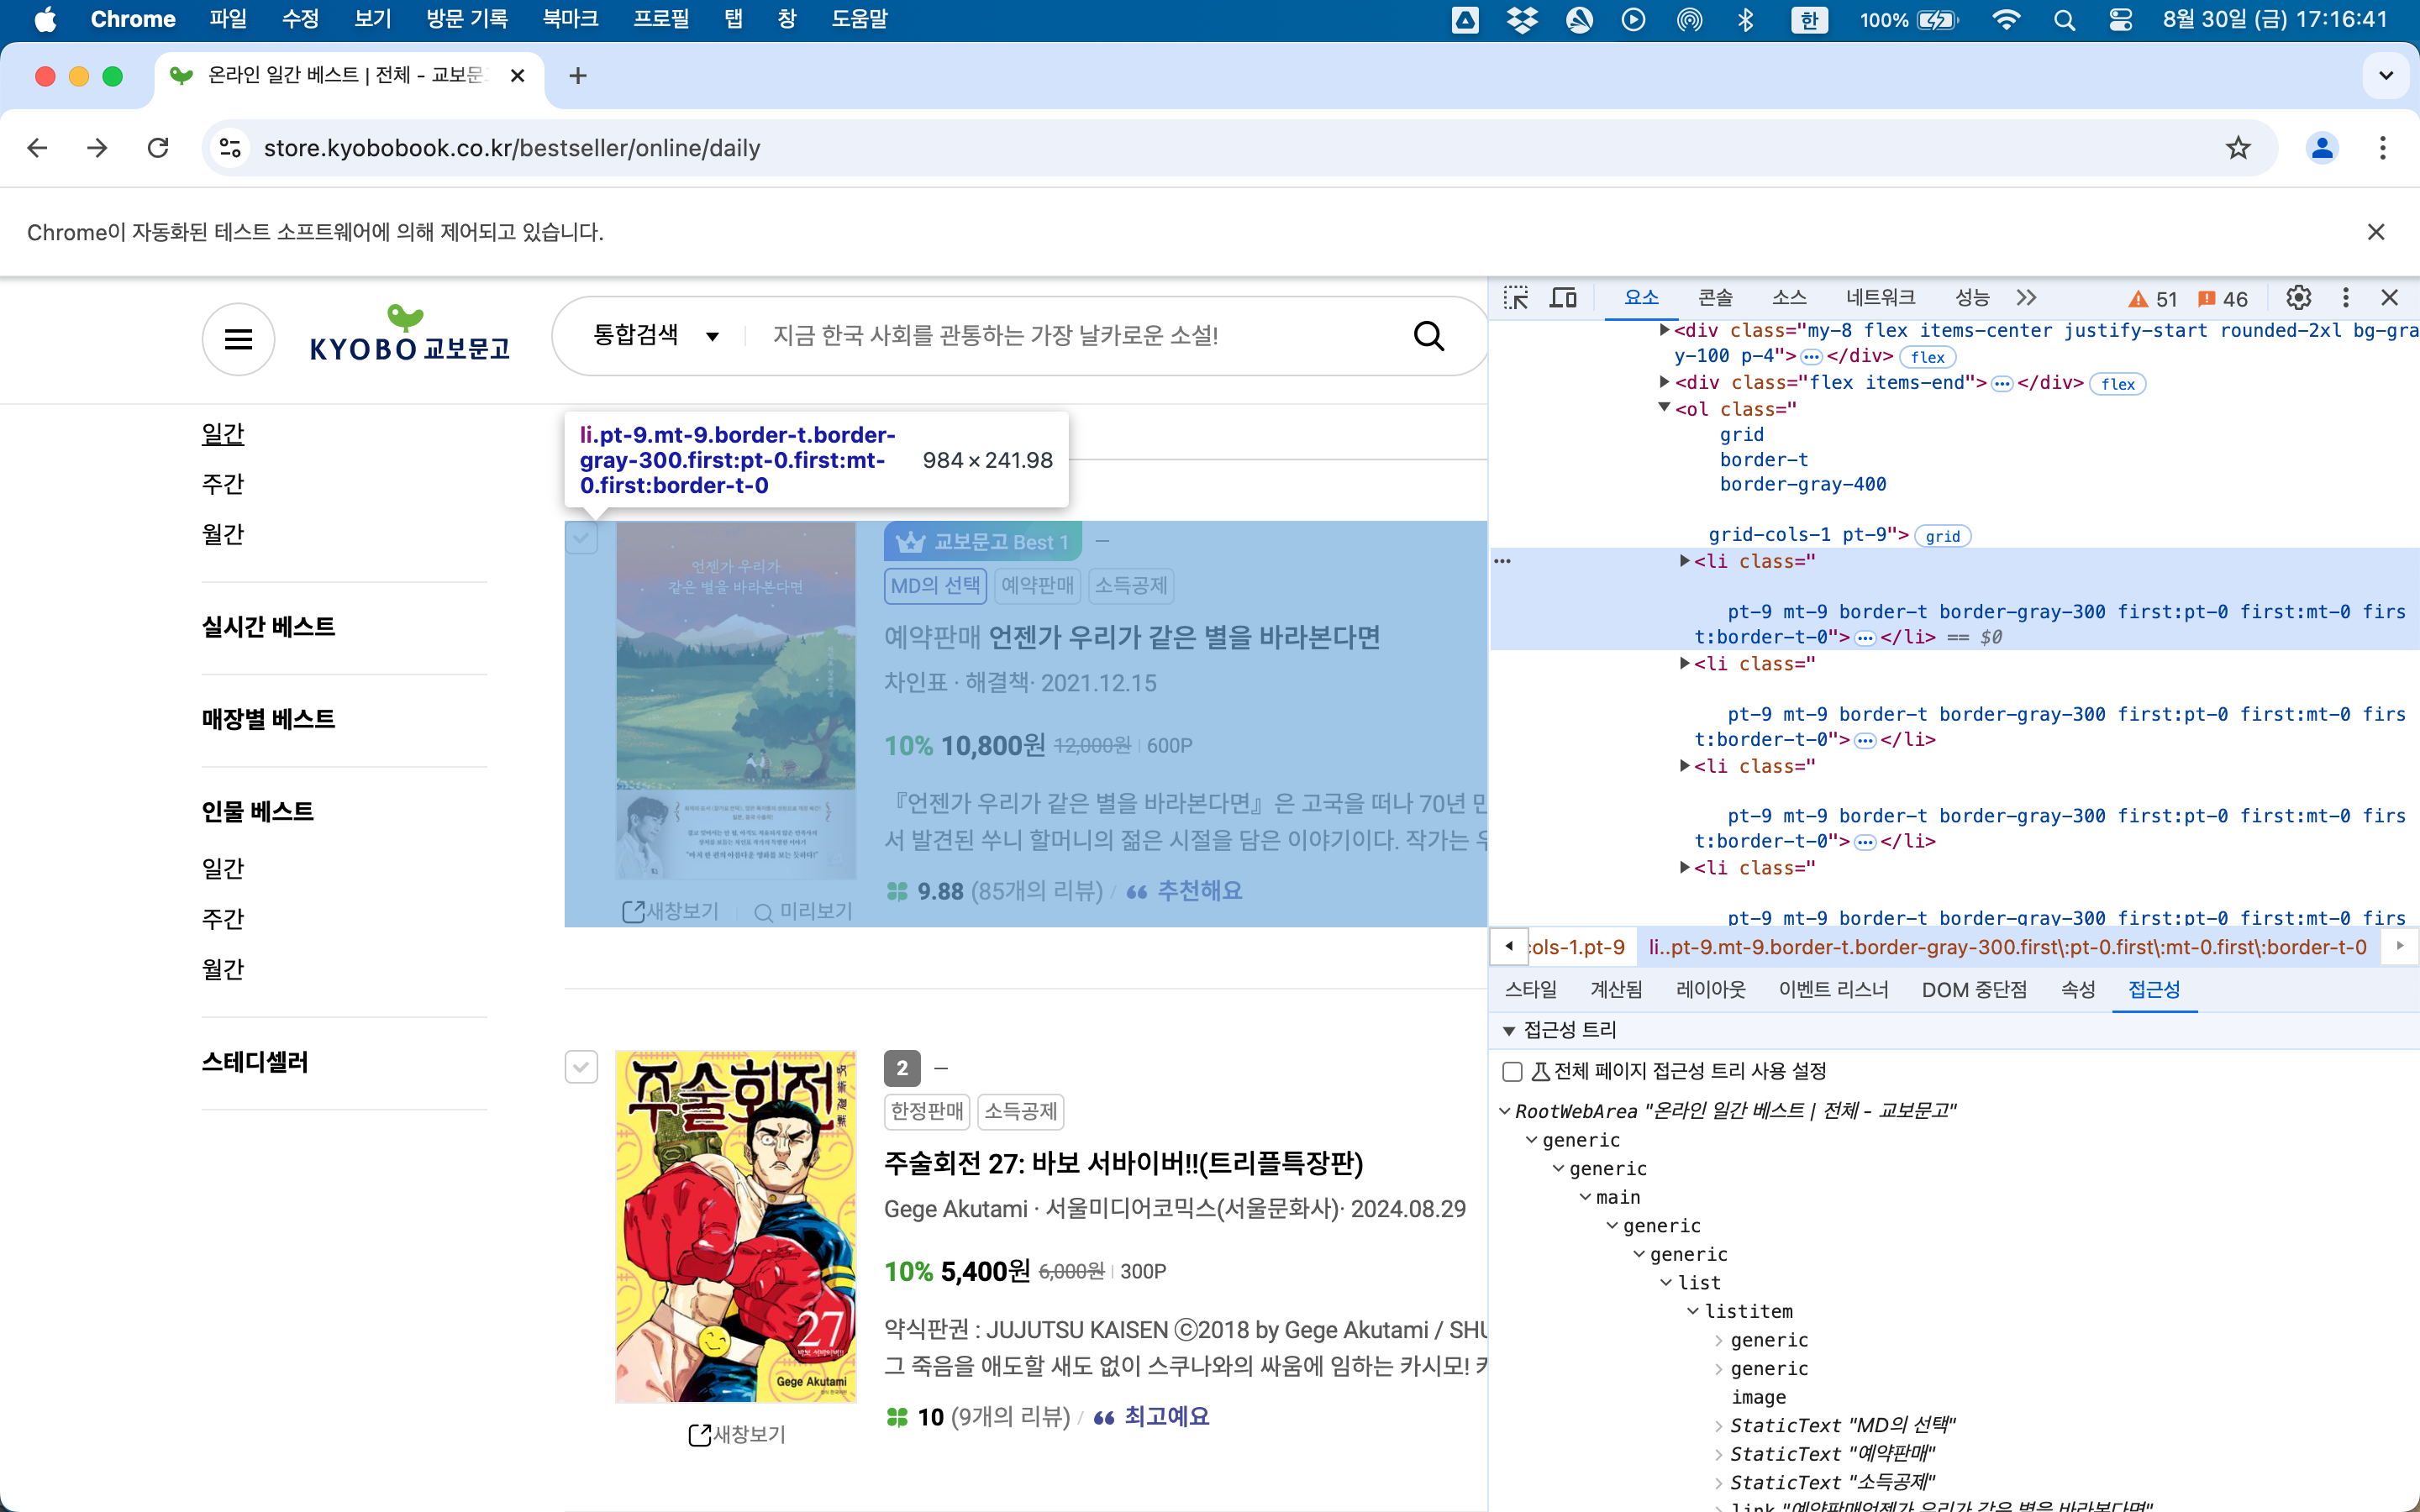Image resolution: width=2420 pixels, height=1512 pixels.
Task: Open the tab search dropdown in Chrome
Action: pyautogui.click(x=2386, y=76)
